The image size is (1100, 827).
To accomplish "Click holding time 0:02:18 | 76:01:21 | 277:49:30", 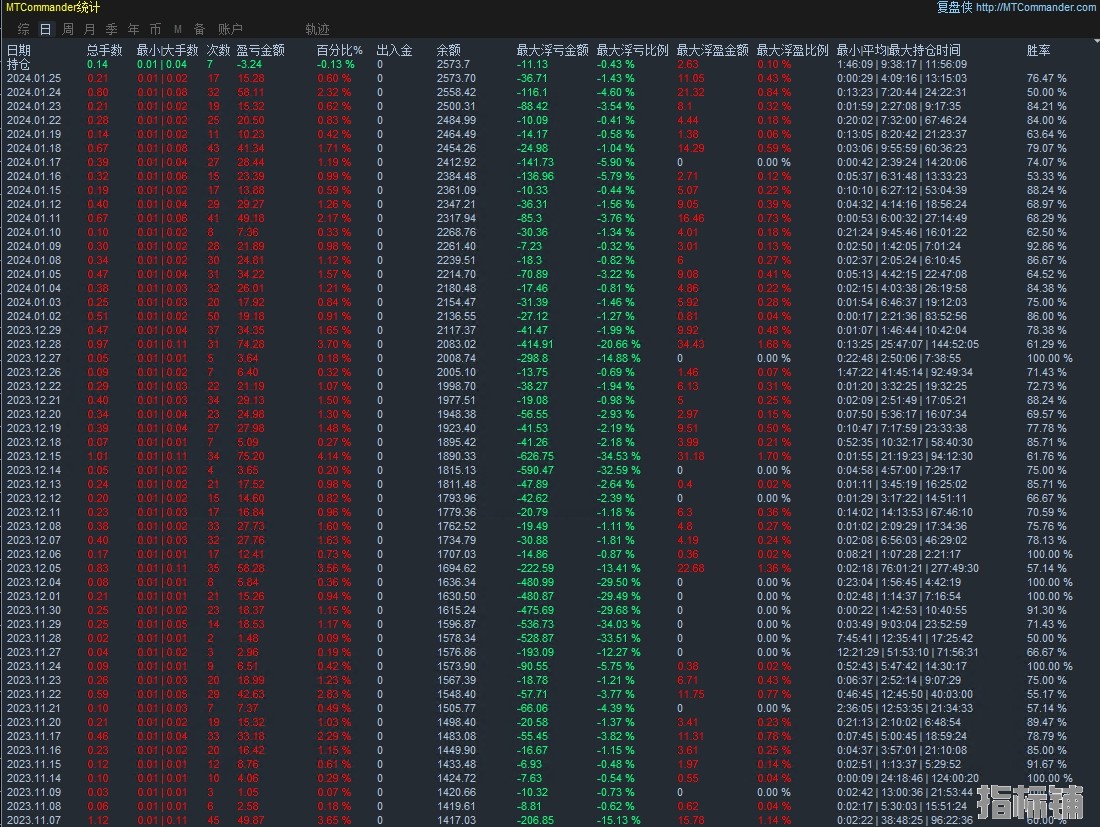I will (x=908, y=568).
